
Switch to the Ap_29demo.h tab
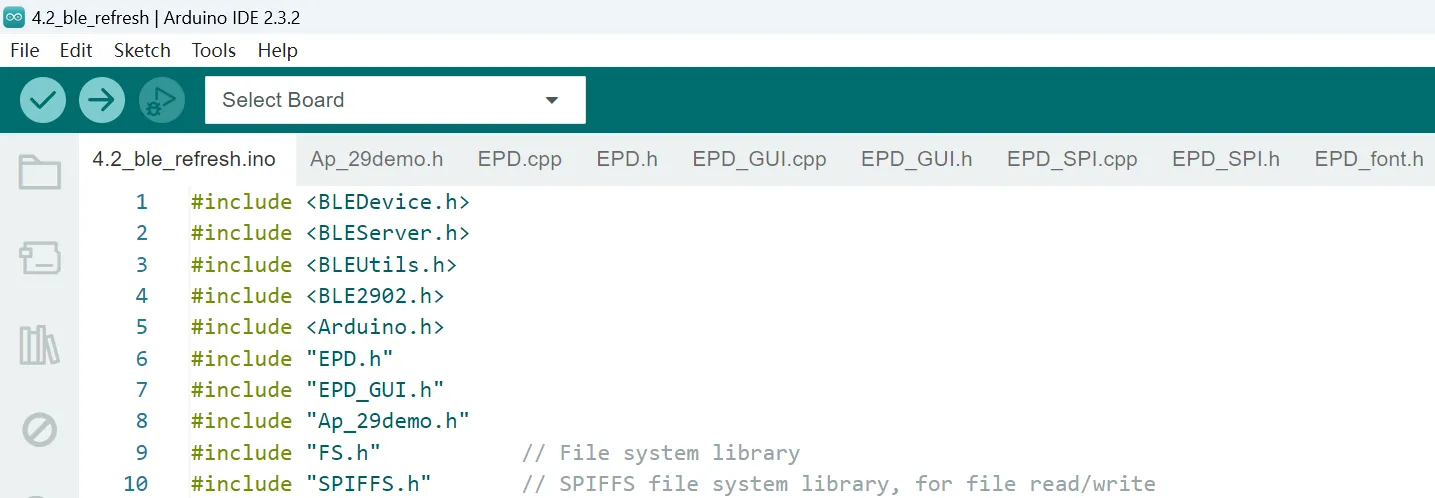pos(376,159)
